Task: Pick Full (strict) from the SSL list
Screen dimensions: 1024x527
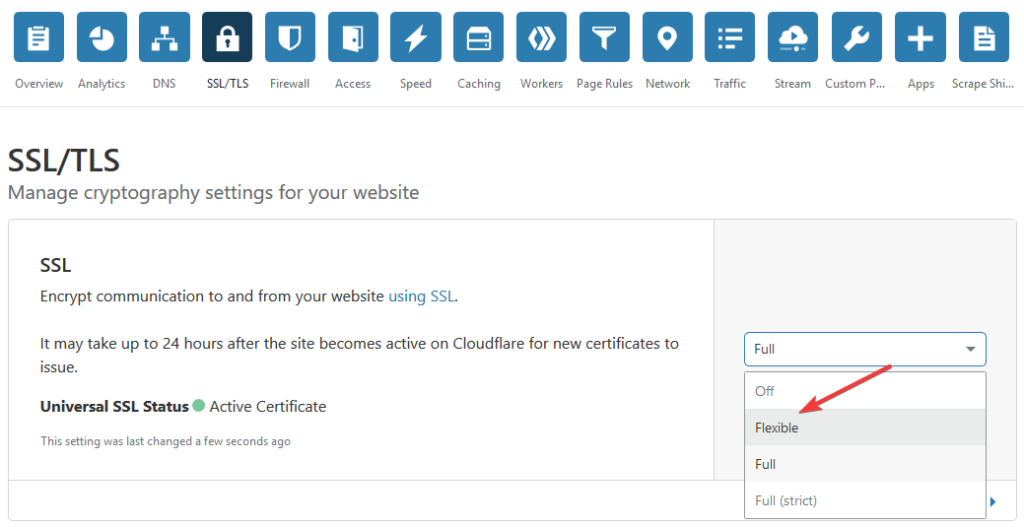Action: tap(865, 501)
